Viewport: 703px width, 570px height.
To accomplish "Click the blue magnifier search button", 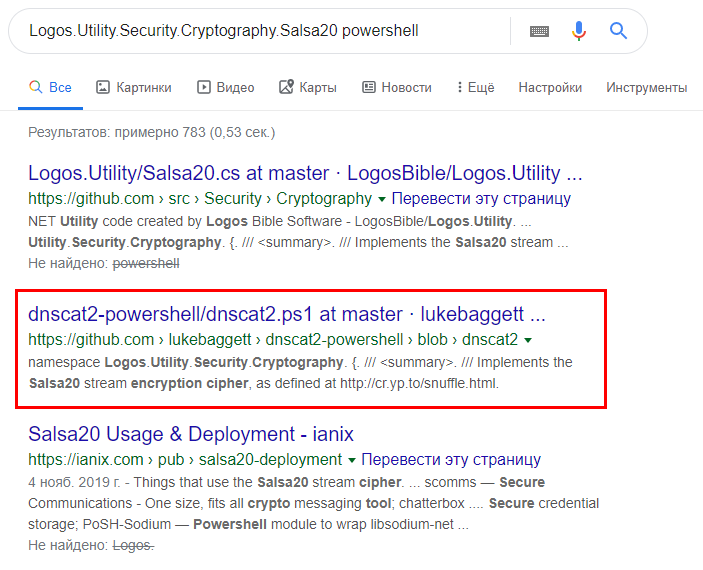I will pos(618,31).
